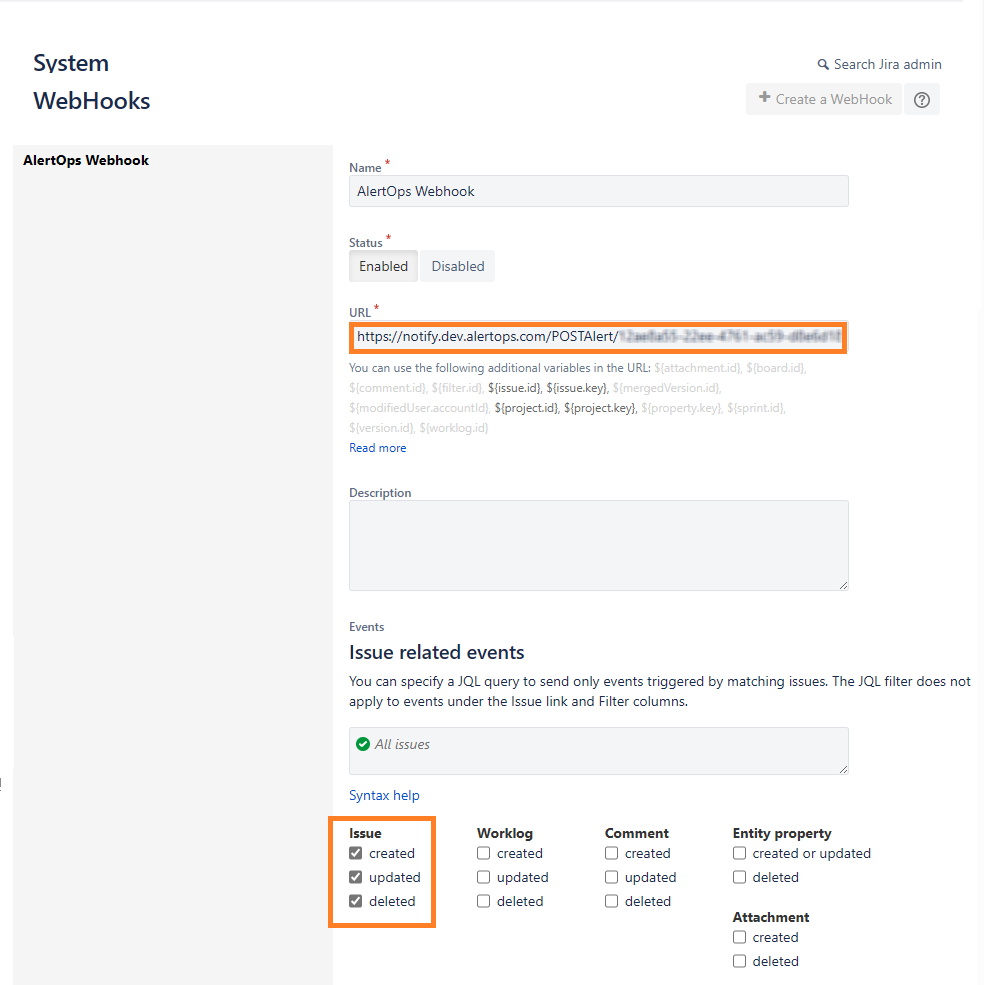The image size is (984, 985).
Task: Uncheck Issue created checkbox
Action: click(x=356, y=853)
